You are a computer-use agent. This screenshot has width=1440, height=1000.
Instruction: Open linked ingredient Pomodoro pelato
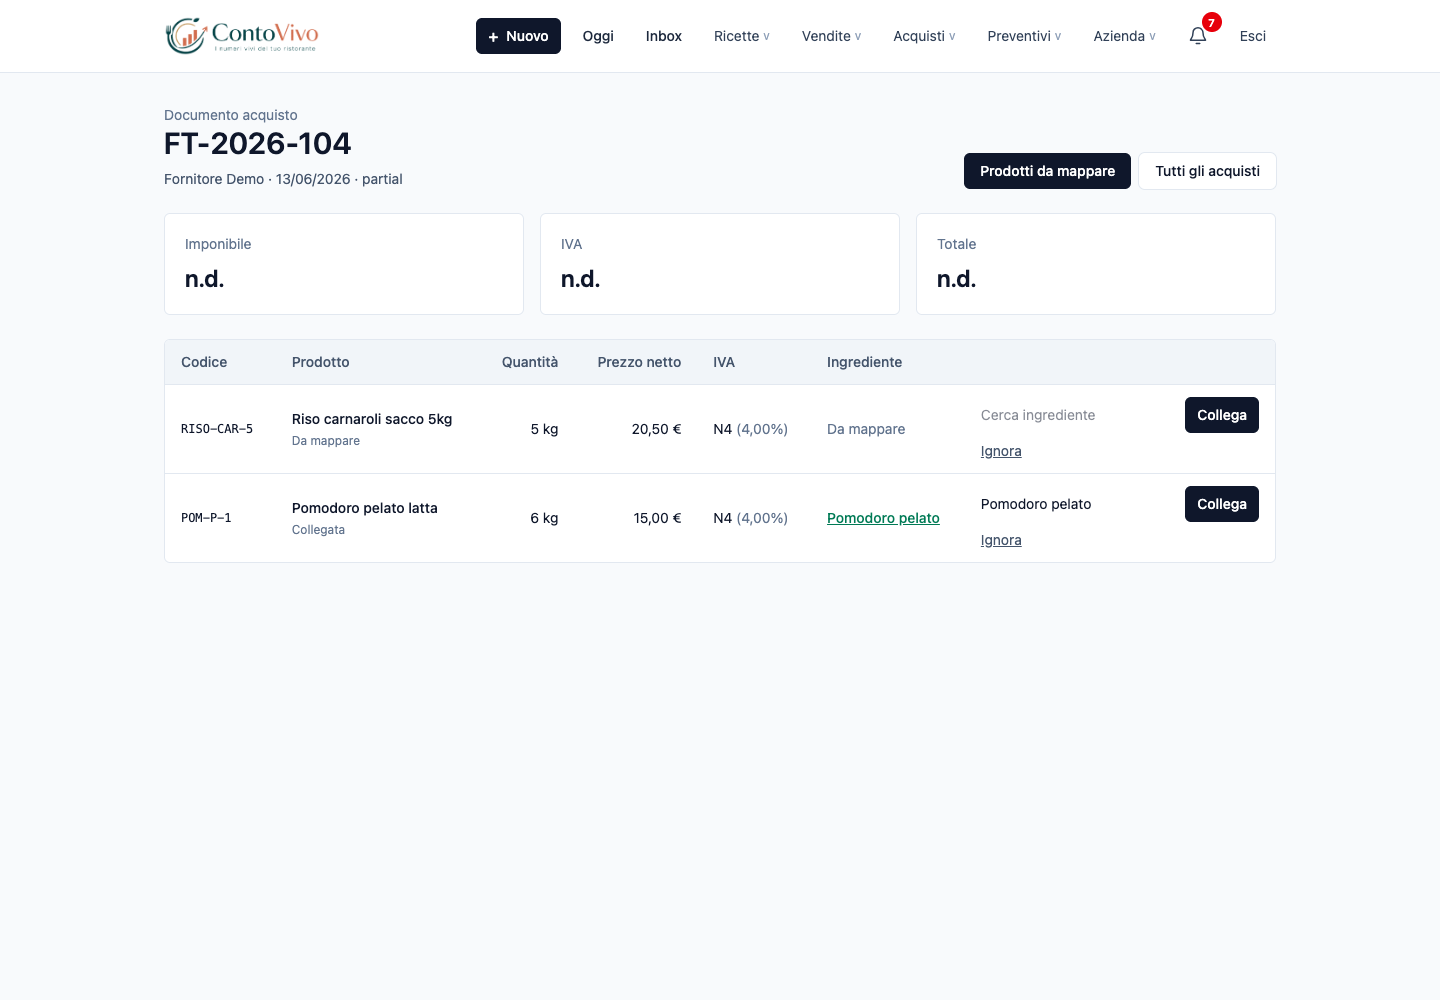[883, 518]
